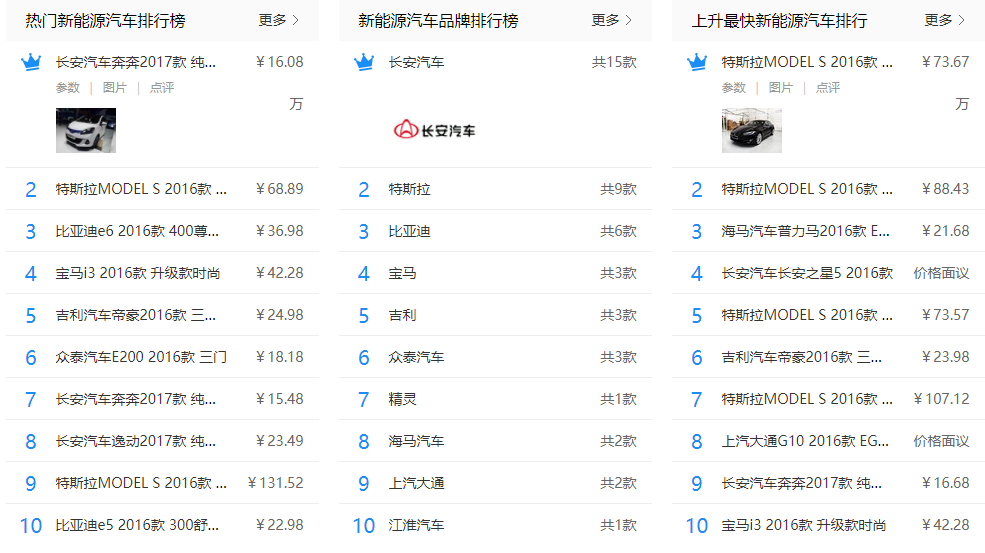Select 众泰汽车E200 2016款 三门 entry

(x=141, y=357)
